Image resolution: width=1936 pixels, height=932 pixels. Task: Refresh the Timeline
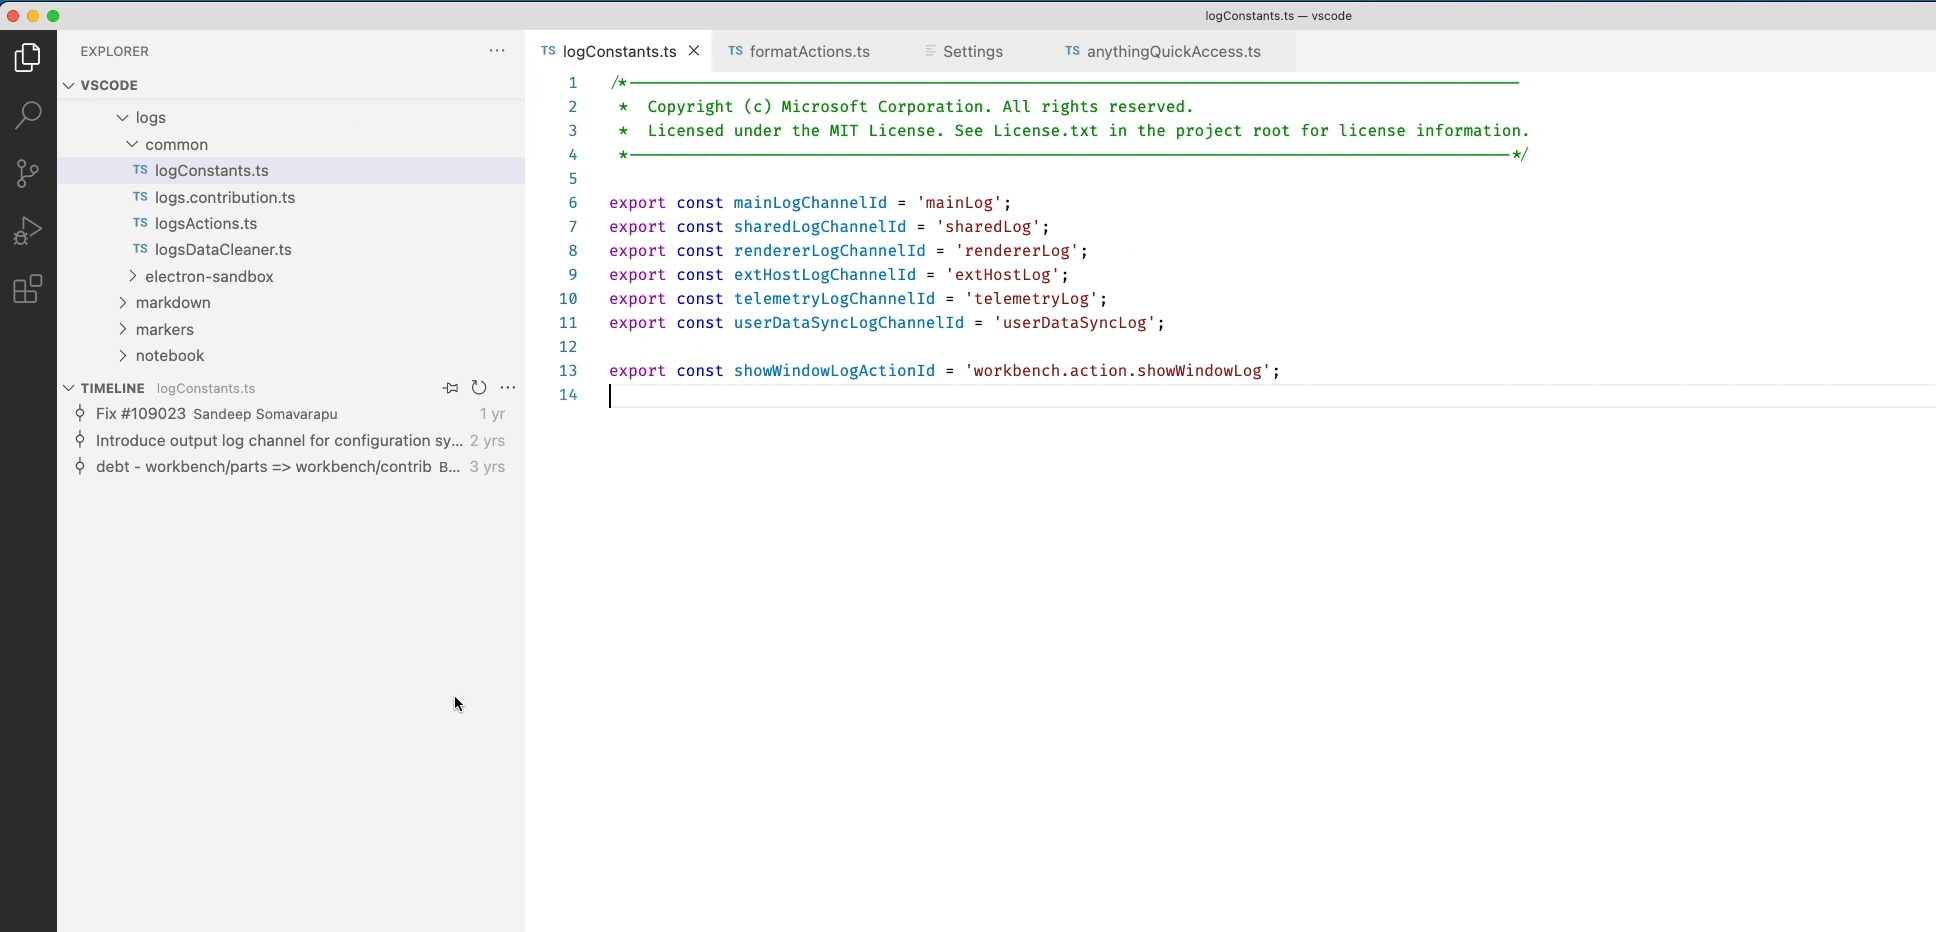480,388
